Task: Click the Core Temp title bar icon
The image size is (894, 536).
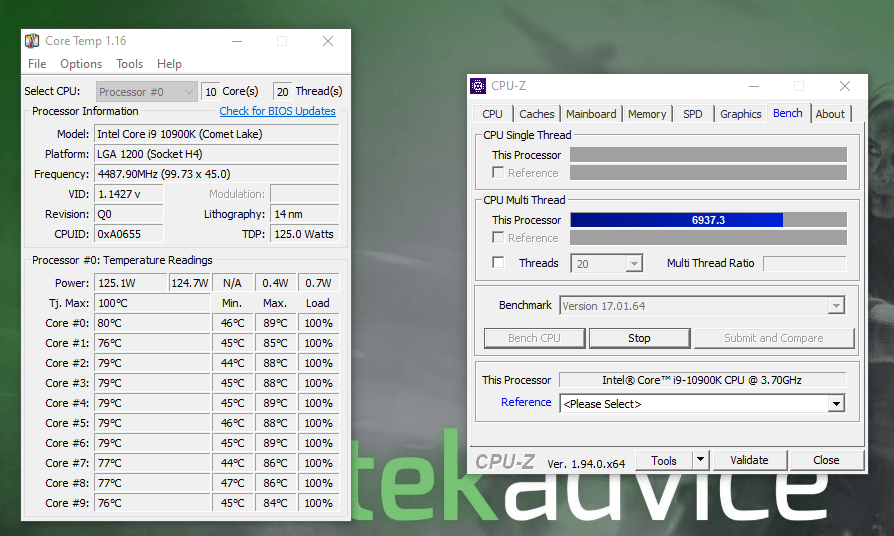Action: tap(34, 41)
